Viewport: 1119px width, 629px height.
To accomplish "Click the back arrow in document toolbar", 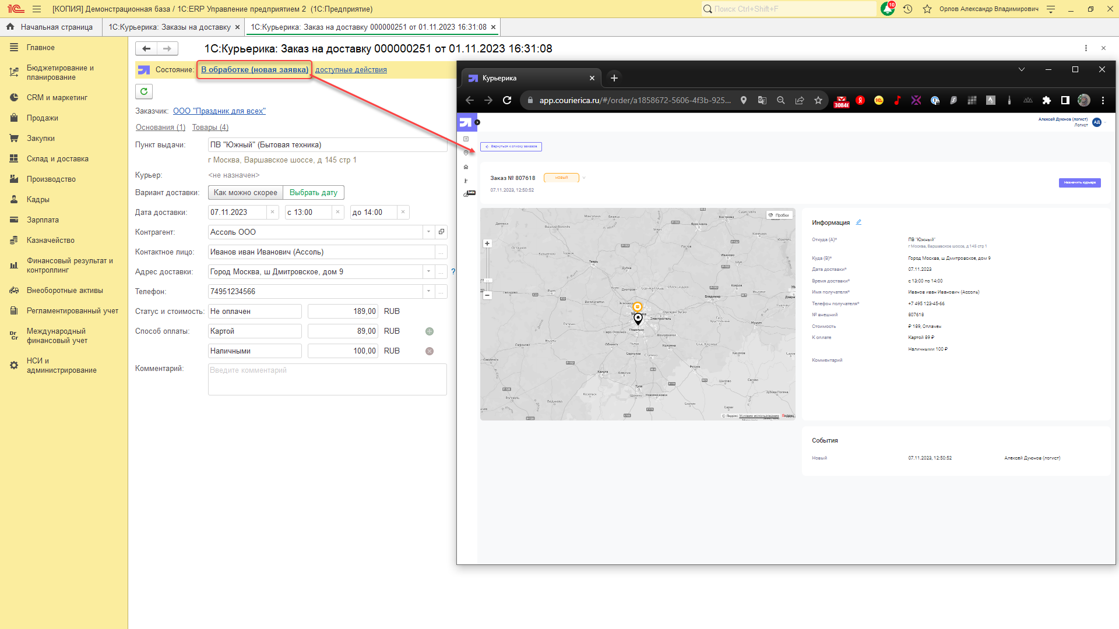I will pyautogui.click(x=146, y=48).
